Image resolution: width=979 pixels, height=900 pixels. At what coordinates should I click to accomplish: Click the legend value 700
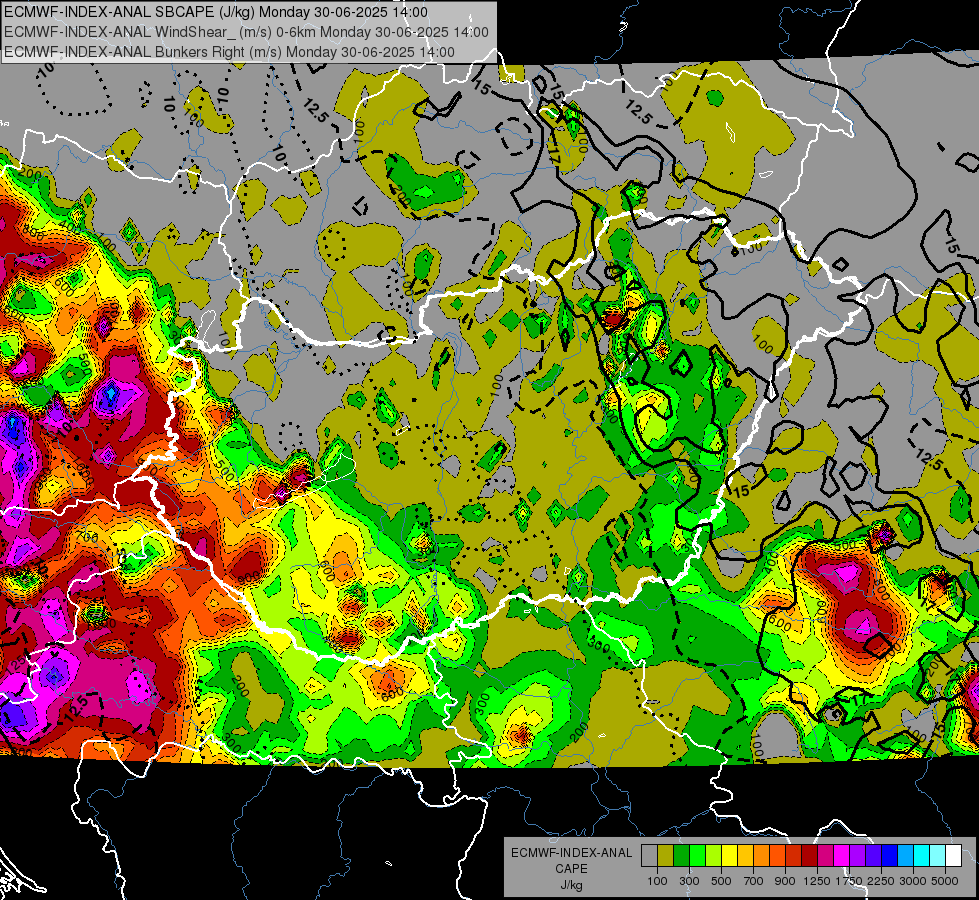[x=754, y=881]
